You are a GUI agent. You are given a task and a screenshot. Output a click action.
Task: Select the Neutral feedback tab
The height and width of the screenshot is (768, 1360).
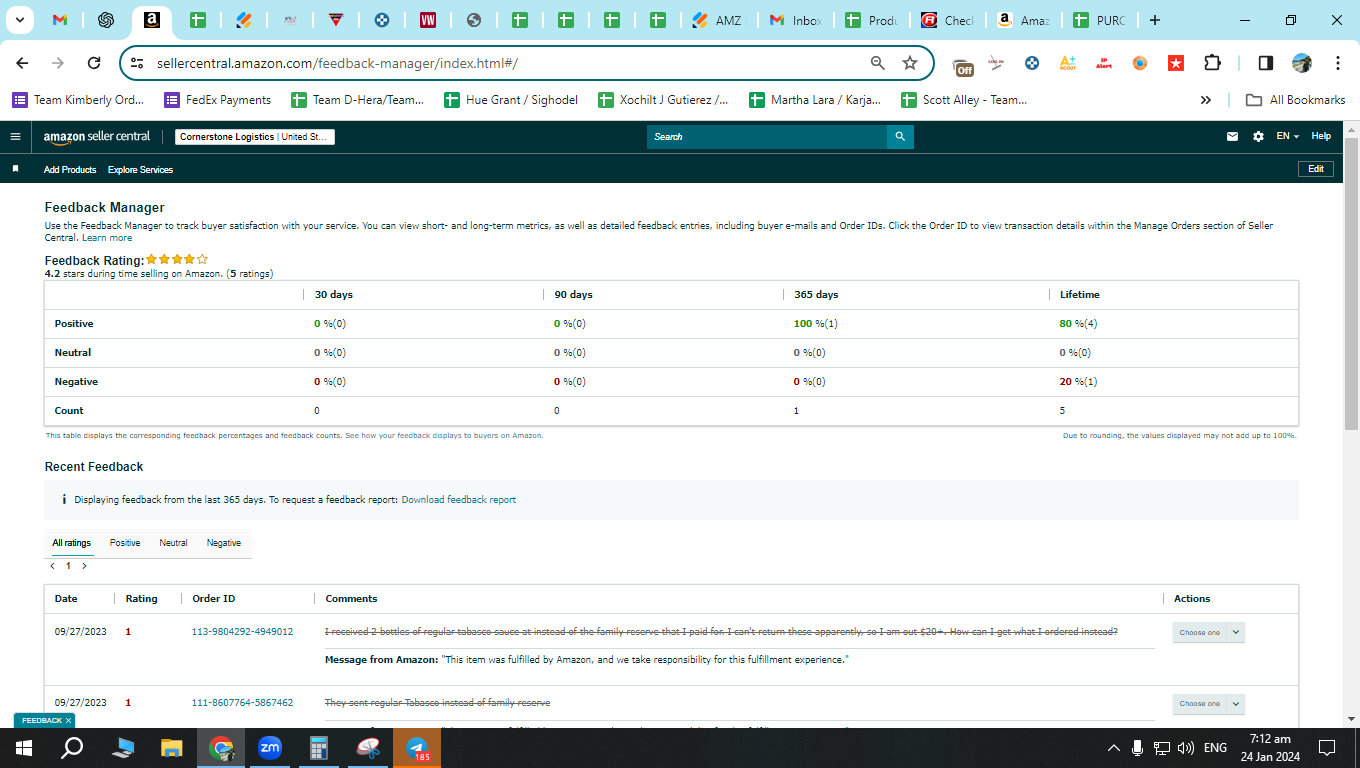click(173, 543)
